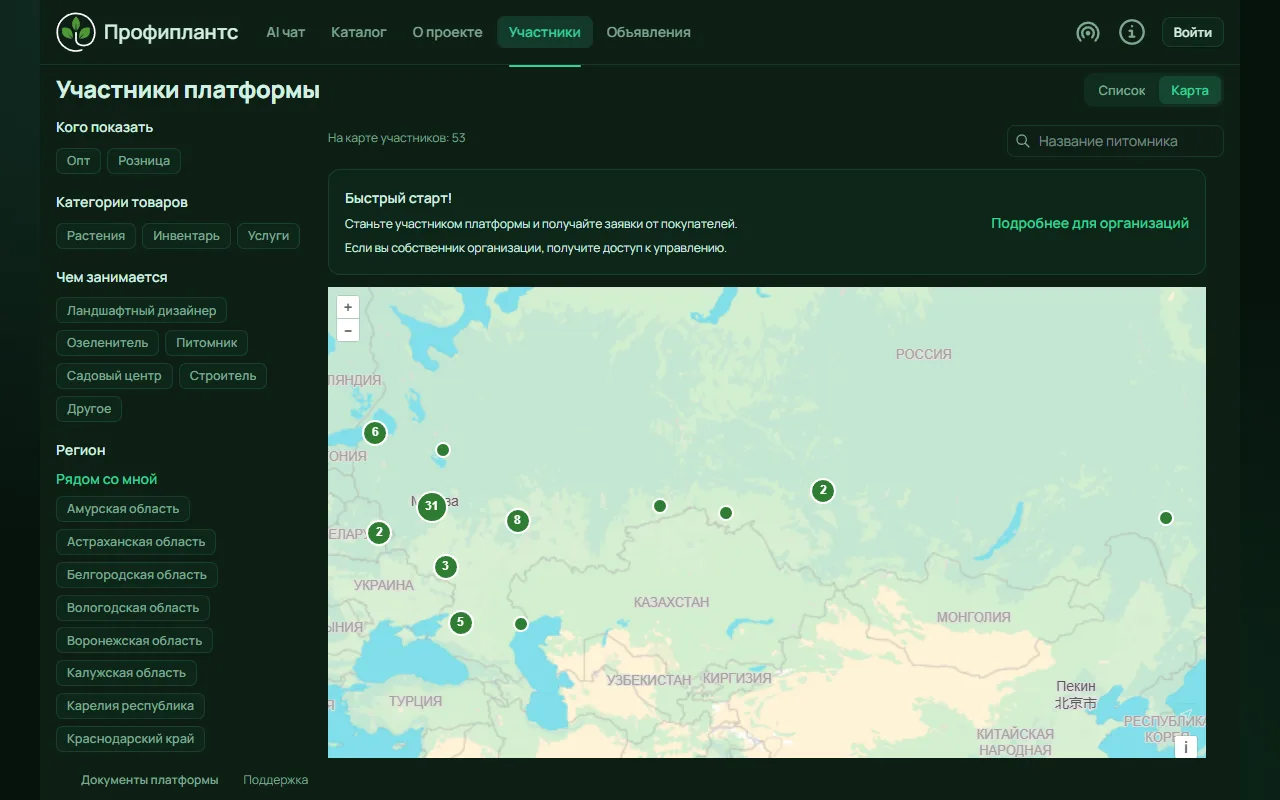Click the Рядом со мной link
The image size is (1280, 800).
107,479
